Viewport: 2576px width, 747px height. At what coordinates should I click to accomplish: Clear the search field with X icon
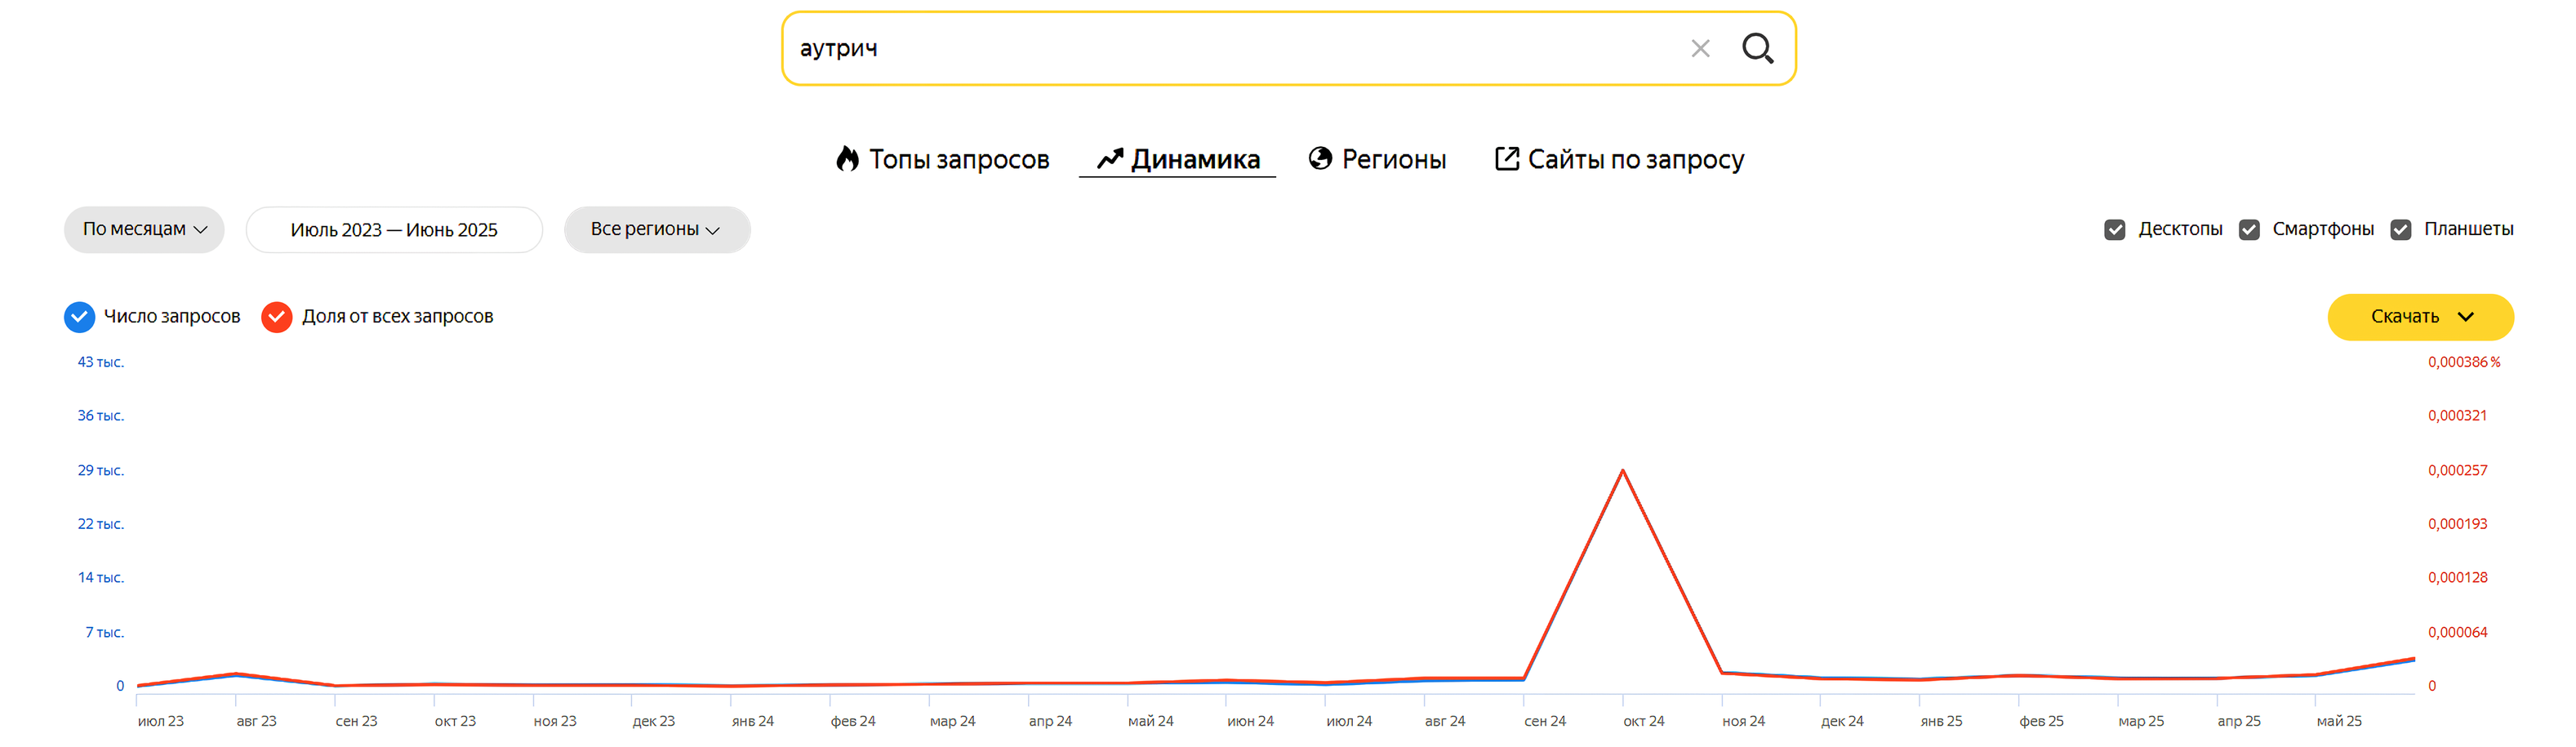pyautogui.click(x=1700, y=48)
